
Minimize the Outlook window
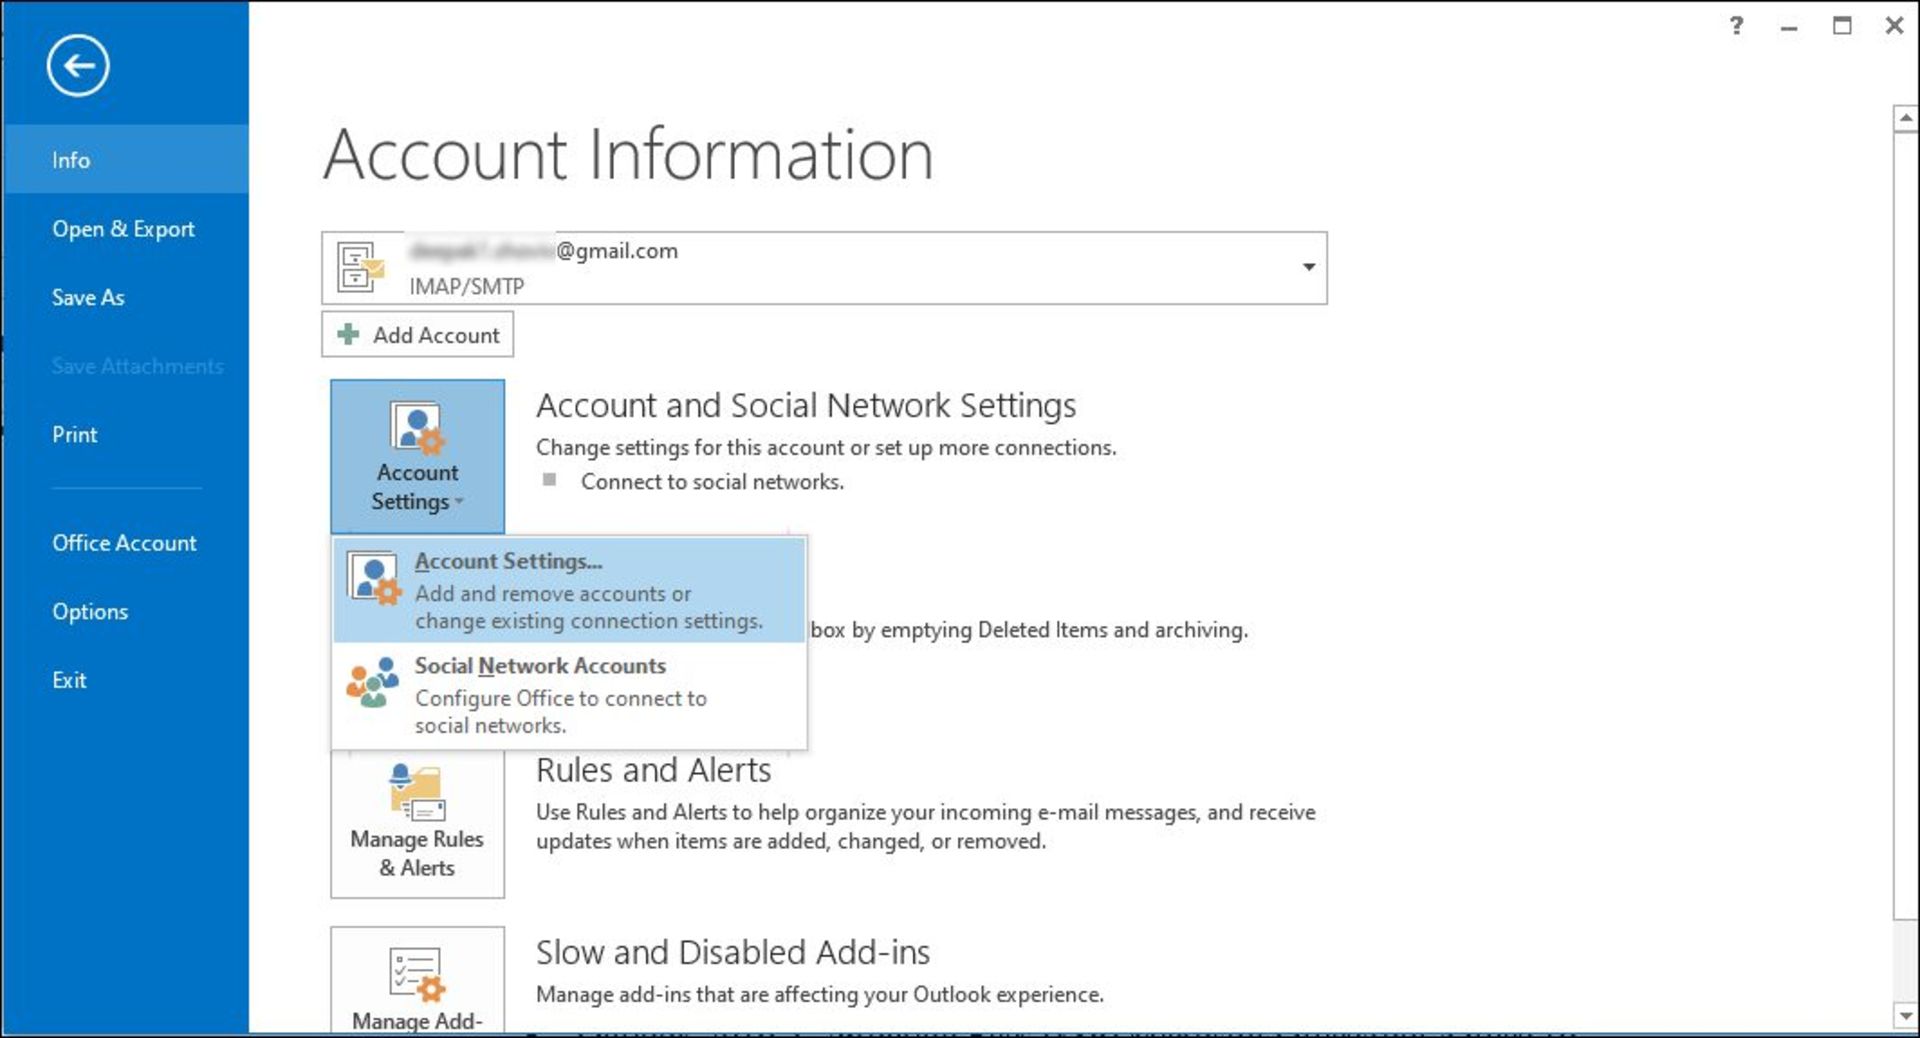pos(1789,27)
